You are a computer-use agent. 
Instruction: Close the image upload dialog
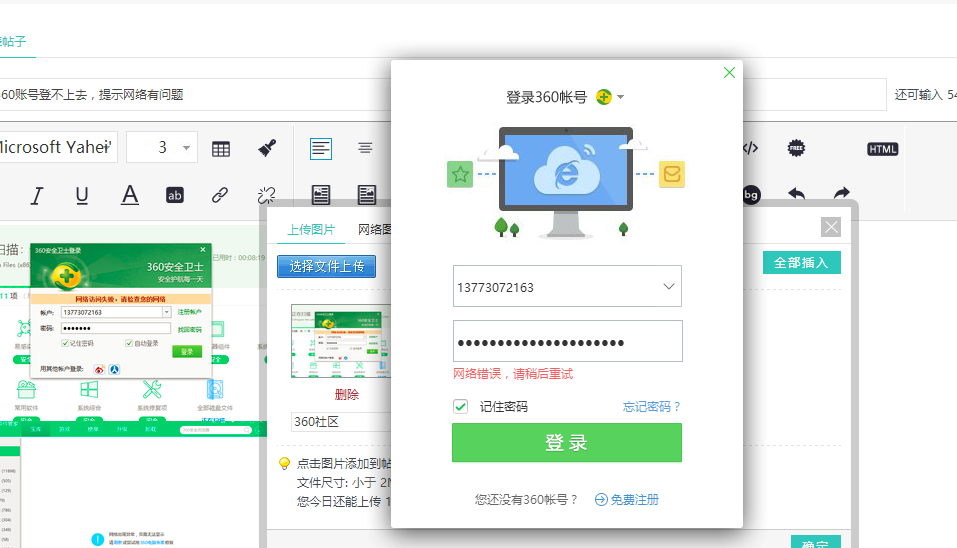coord(831,227)
